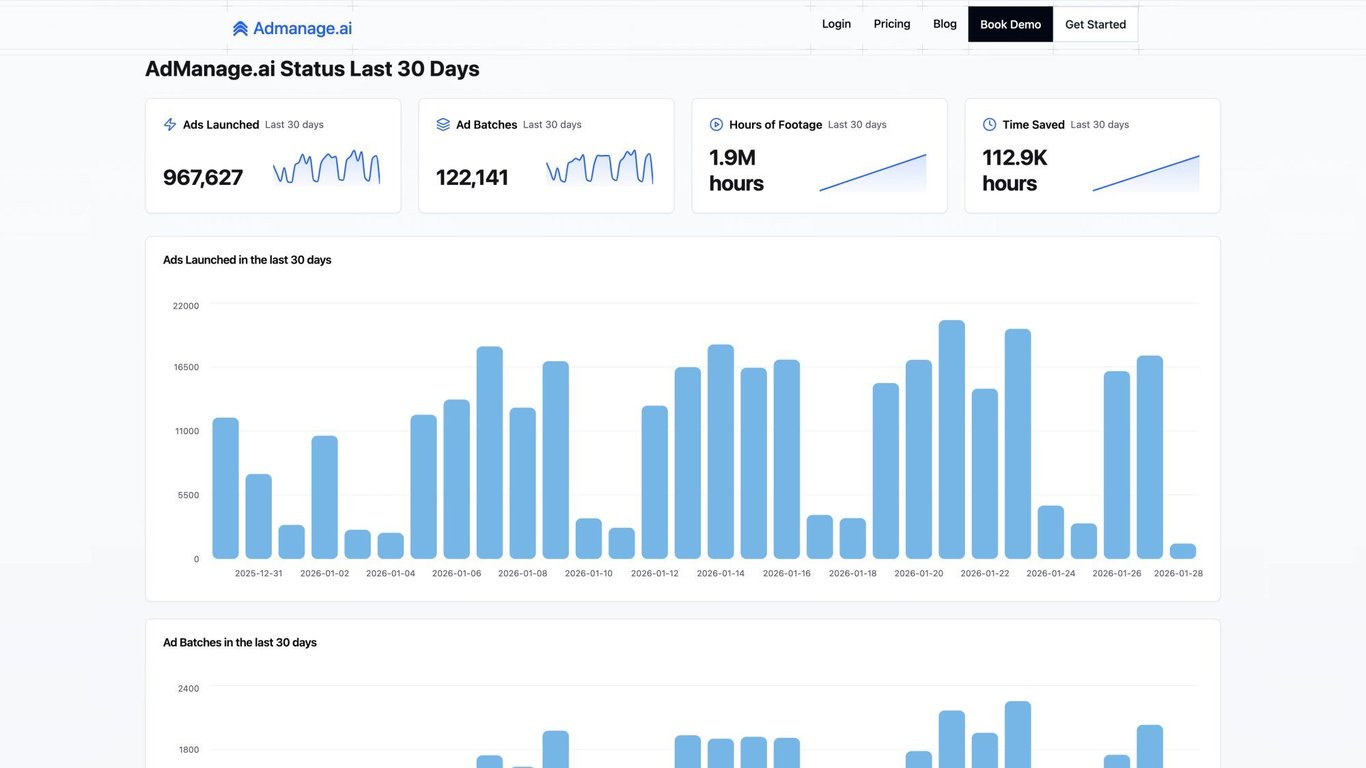Click the Admanage.ai logo icon
The width and height of the screenshot is (1366, 768).
click(x=240, y=28)
